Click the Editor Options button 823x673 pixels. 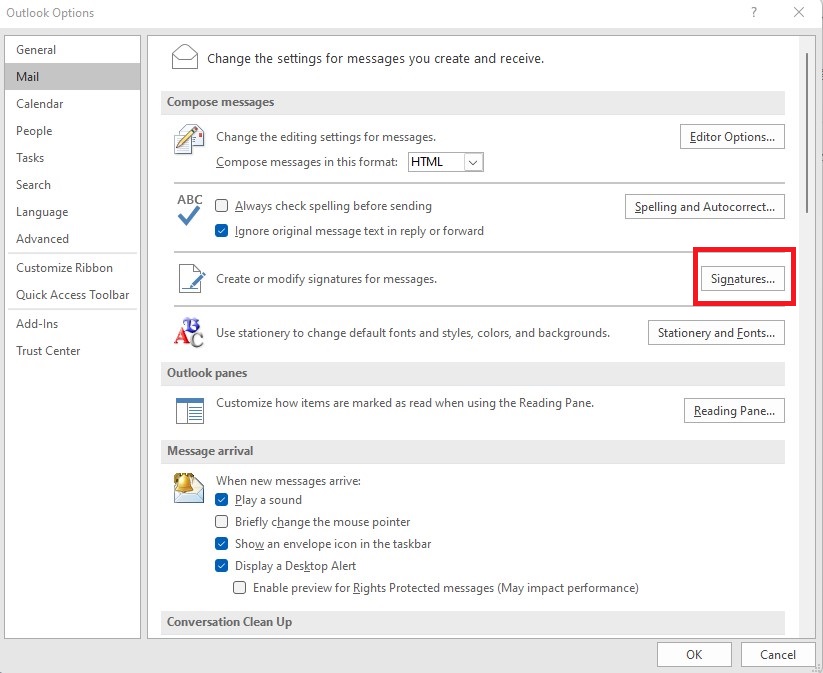pos(732,137)
